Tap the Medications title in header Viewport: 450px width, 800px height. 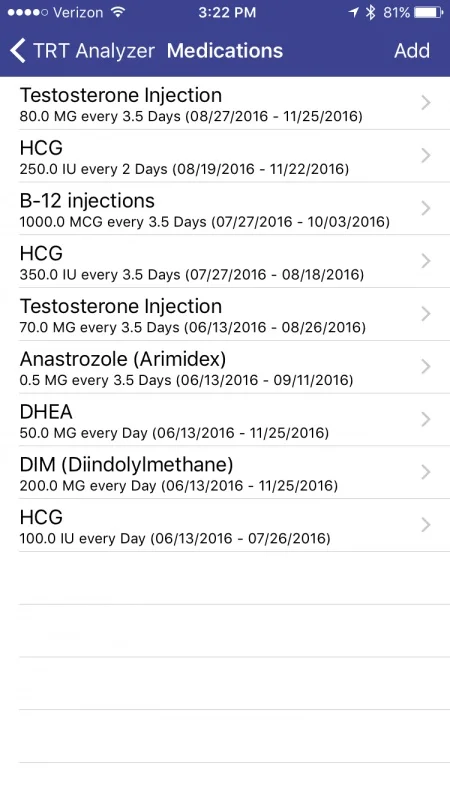[225, 51]
